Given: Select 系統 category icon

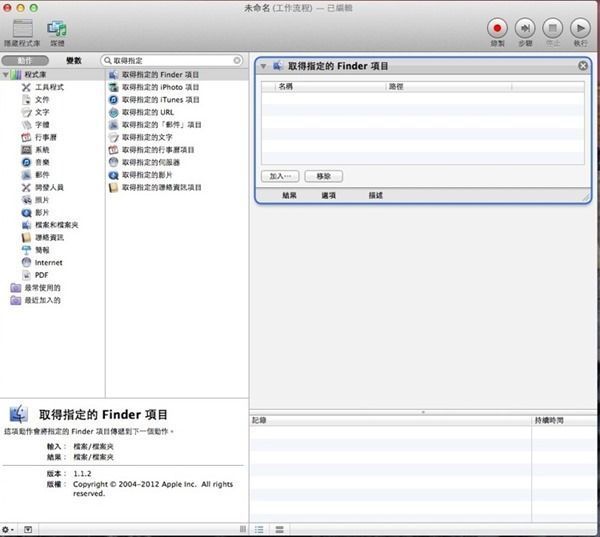Looking at the screenshot, I should point(26,150).
